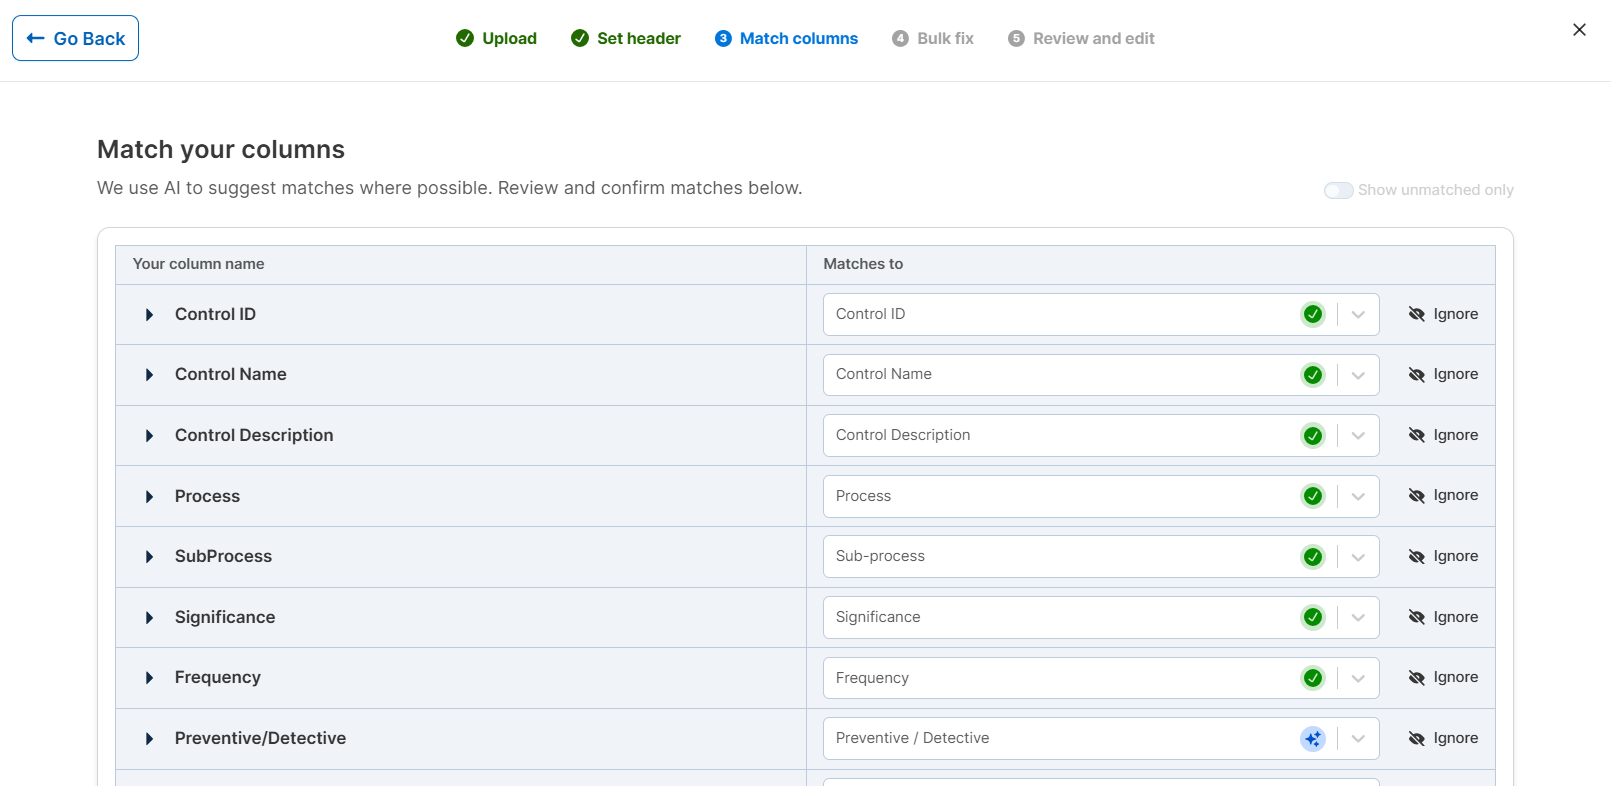This screenshot has width=1611, height=786.
Task: Ignore the Control Name column
Action: pos(1443,374)
